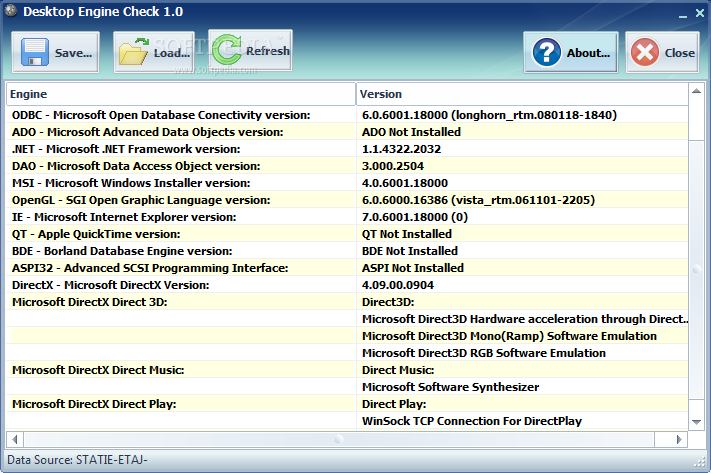This screenshot has height=473, width=711.
Task: Click version value 4.09.00.0904
Action: [x=398, y=285]
